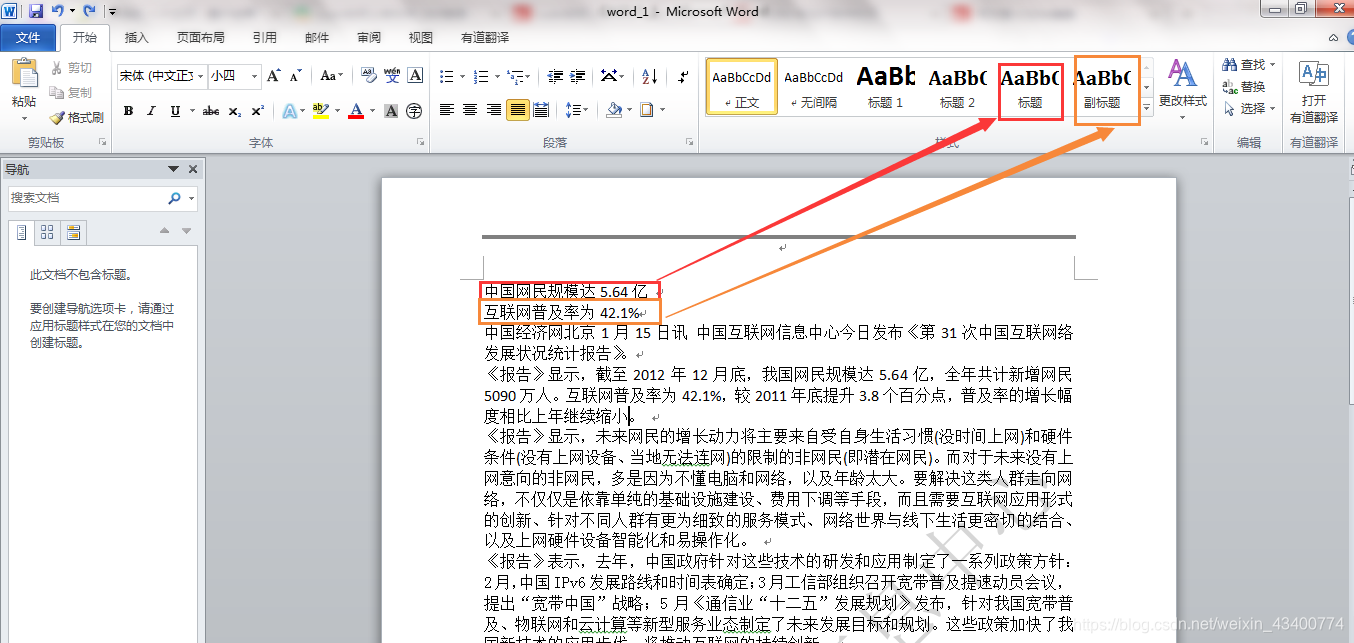
Task: Click the Text Effects glowing A icon
Action: pyautogui.click(x=288, y=111)
